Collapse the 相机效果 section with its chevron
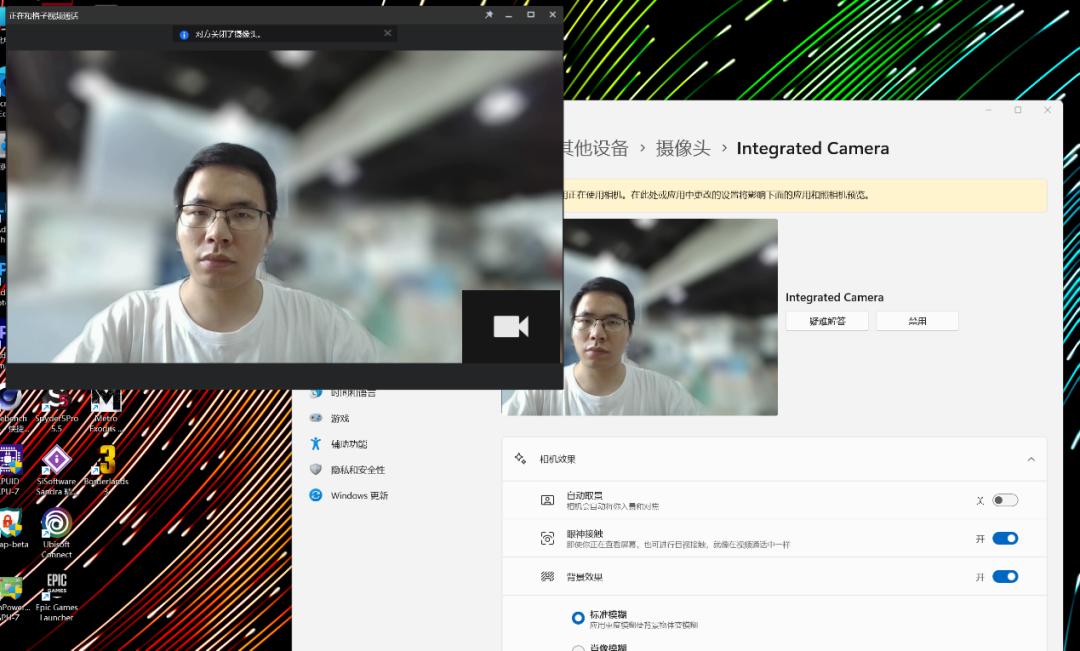1080x651 pixels. pyautogui.click(x=1031, y=458)
